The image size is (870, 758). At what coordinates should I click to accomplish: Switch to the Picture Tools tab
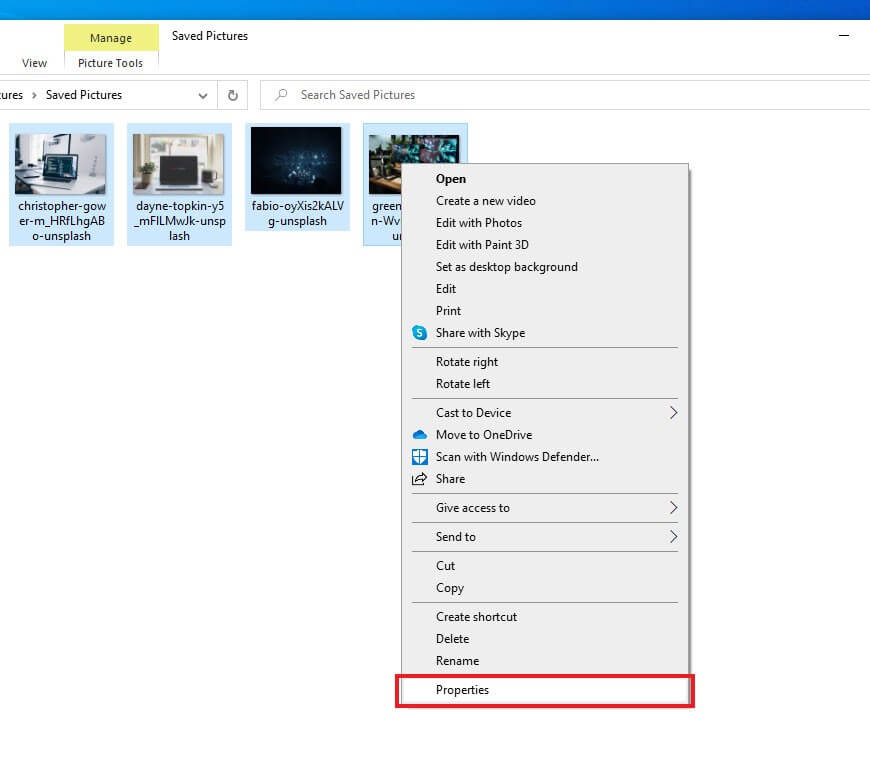110,63
